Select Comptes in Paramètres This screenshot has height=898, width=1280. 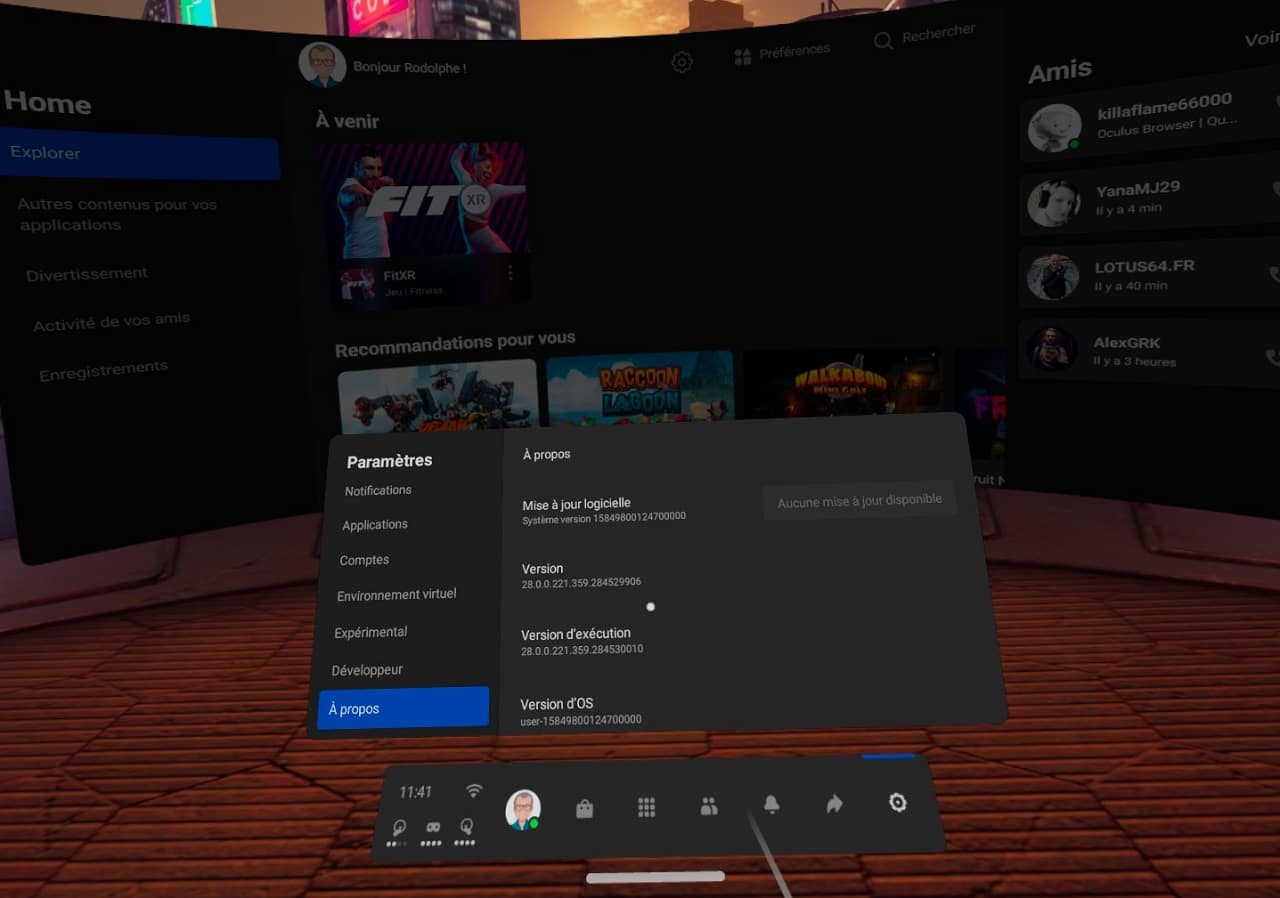(364, 560)
